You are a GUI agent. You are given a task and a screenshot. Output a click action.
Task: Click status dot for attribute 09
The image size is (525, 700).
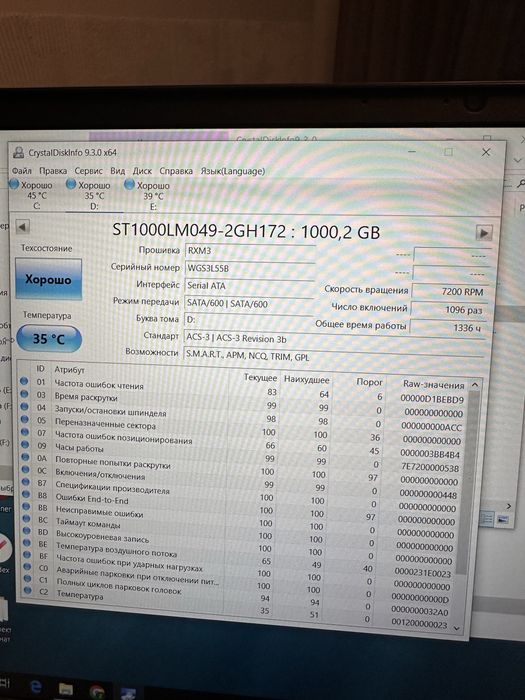click(x=25, y=445)
